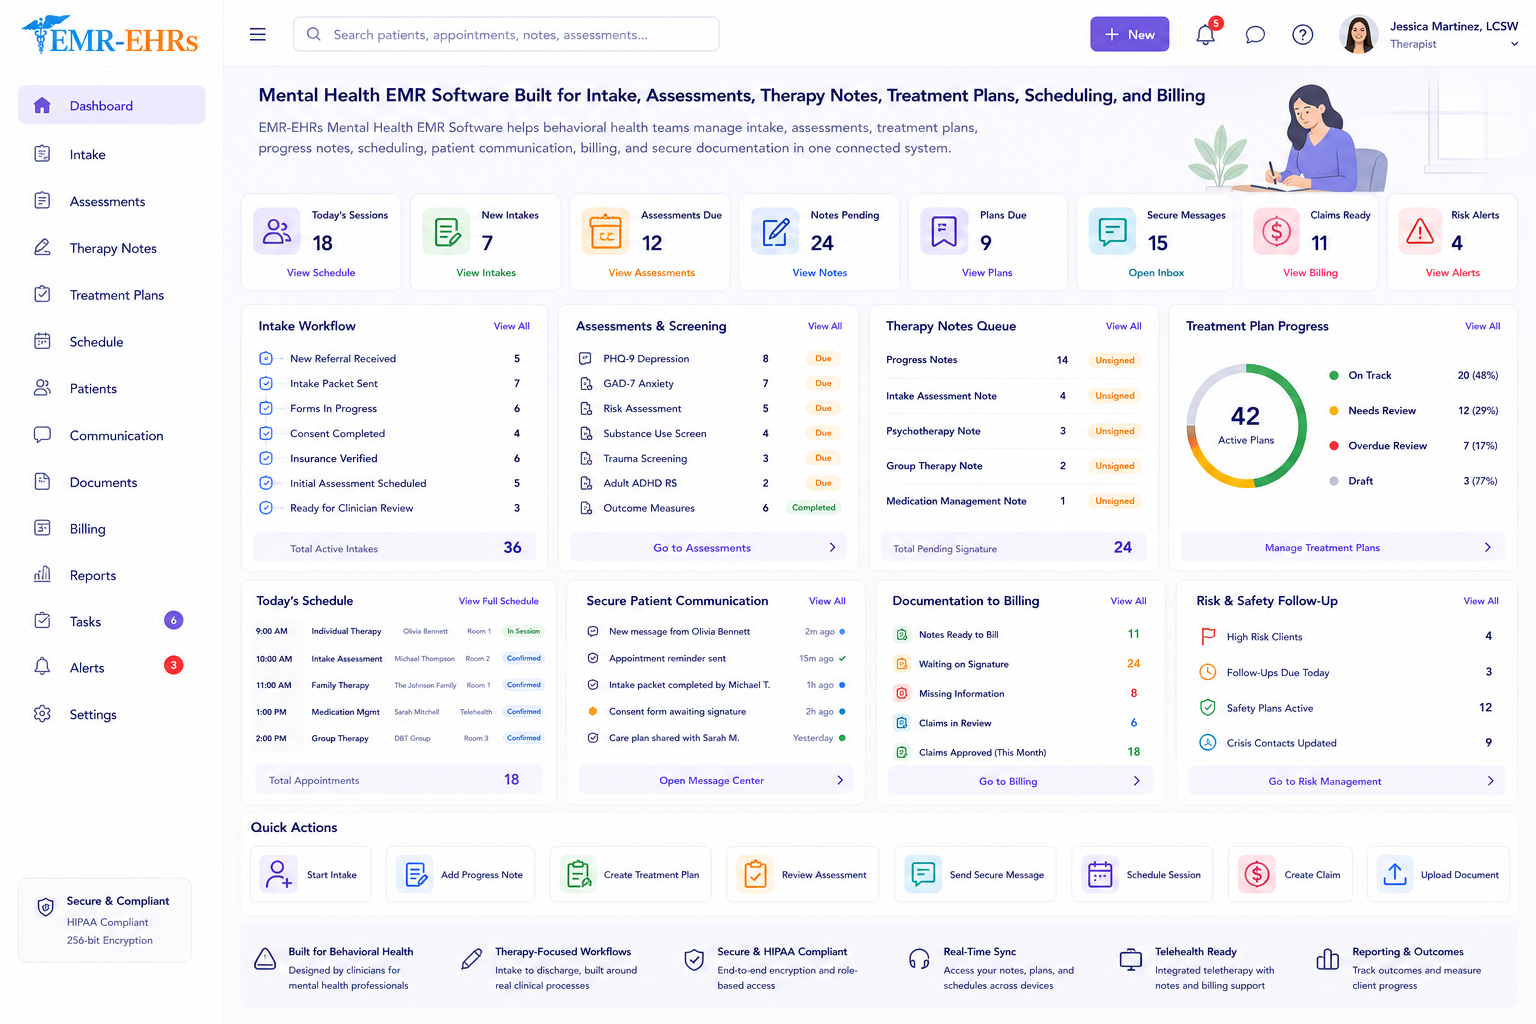Toggle the Care plan shared check circle
This screenshot has width=1536, height=1024.
[593, 738]
